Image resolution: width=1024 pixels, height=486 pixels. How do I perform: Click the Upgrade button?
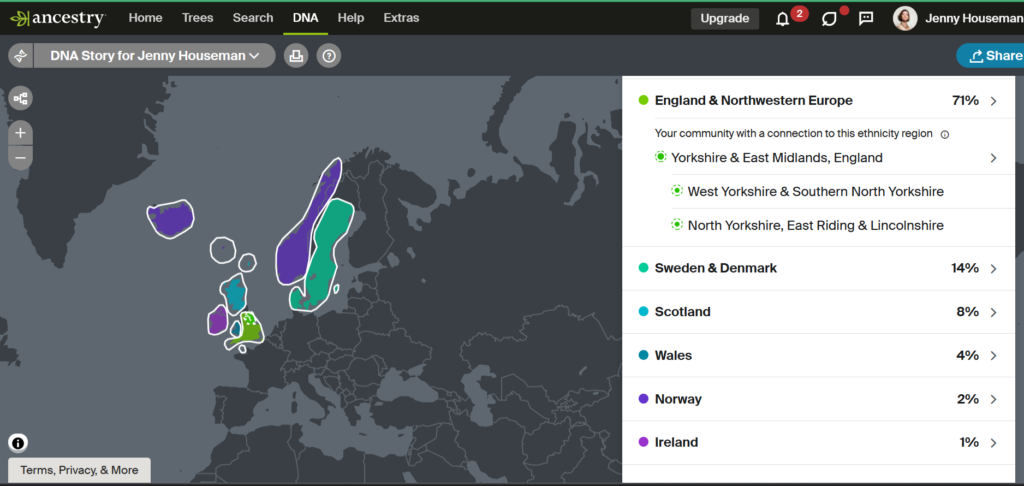click(x=724, y=18)
